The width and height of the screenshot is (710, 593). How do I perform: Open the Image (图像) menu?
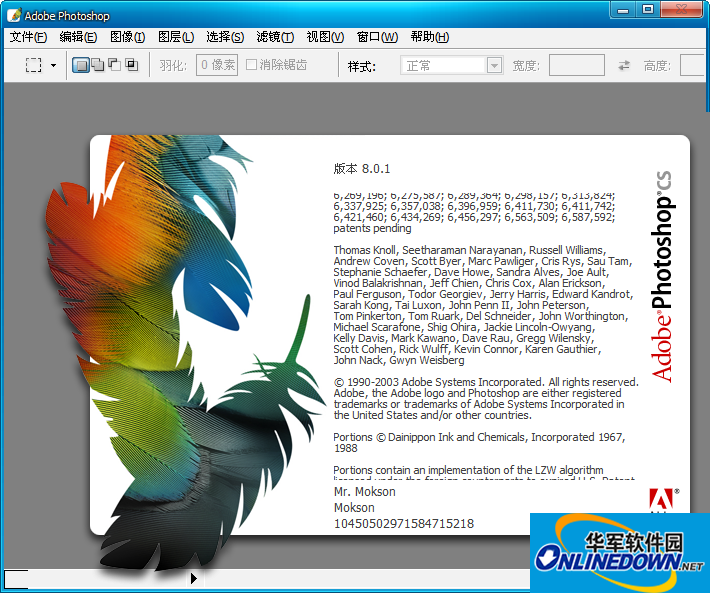pyautogui.click(x=127, y=37)
